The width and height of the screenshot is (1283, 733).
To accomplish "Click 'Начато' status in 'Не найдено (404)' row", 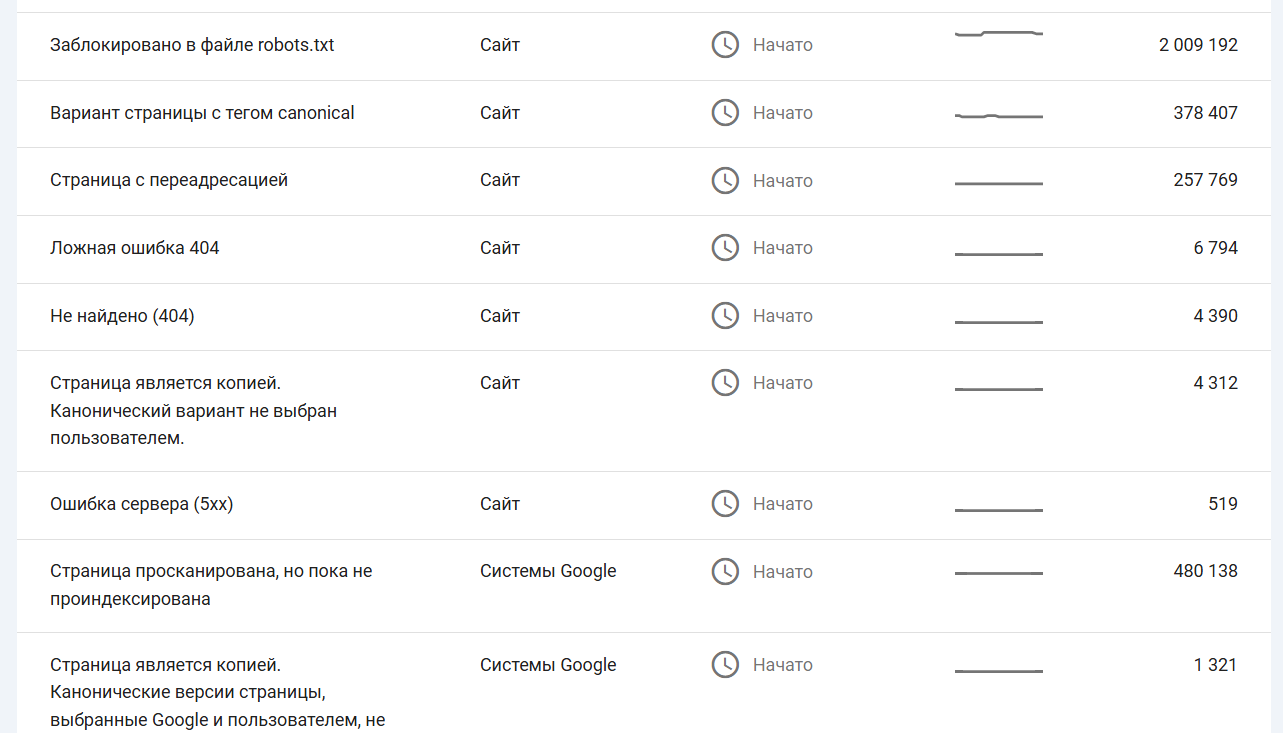I will coord(783,316).
